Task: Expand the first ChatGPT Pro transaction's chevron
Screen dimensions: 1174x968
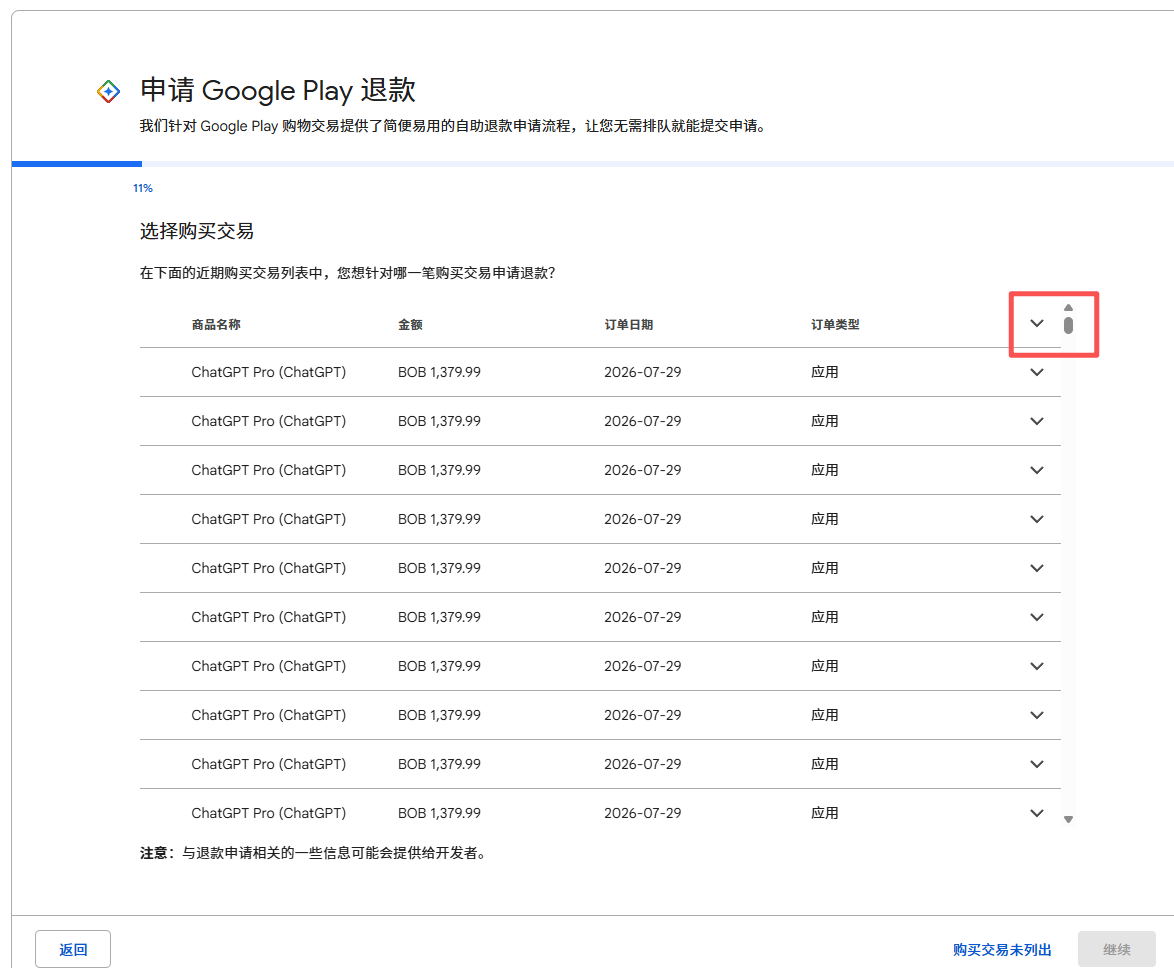Action: (x=1036, y=372)
